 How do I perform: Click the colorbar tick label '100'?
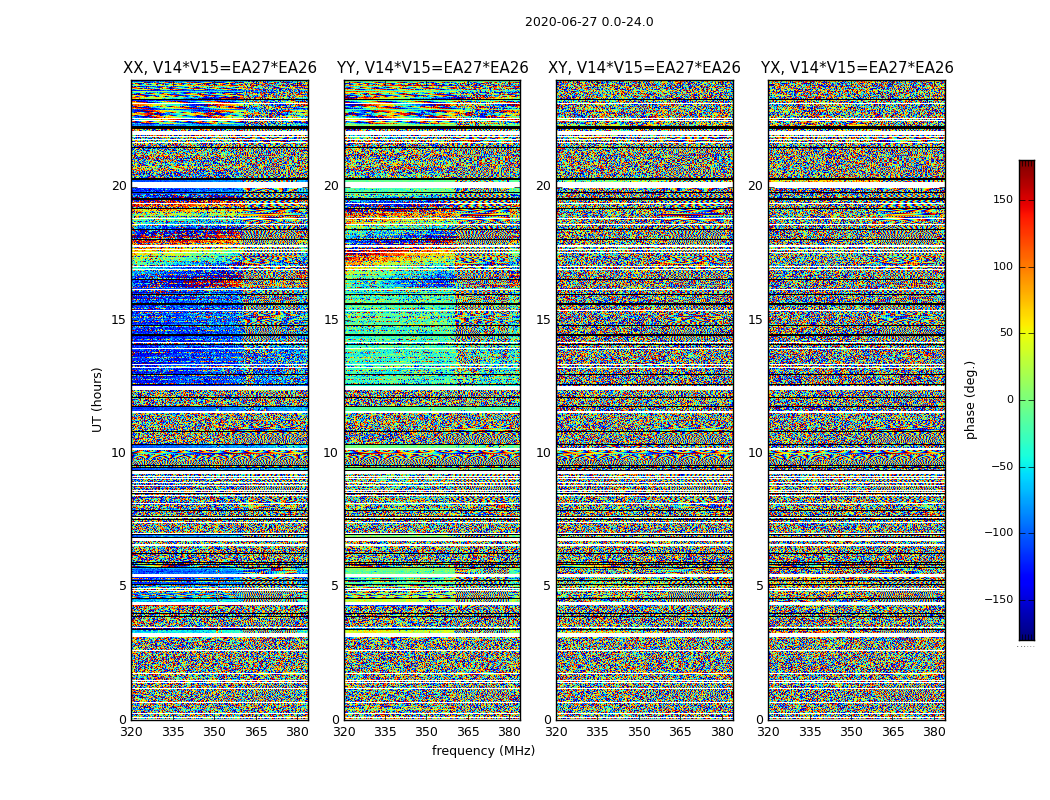[1003, 266]
